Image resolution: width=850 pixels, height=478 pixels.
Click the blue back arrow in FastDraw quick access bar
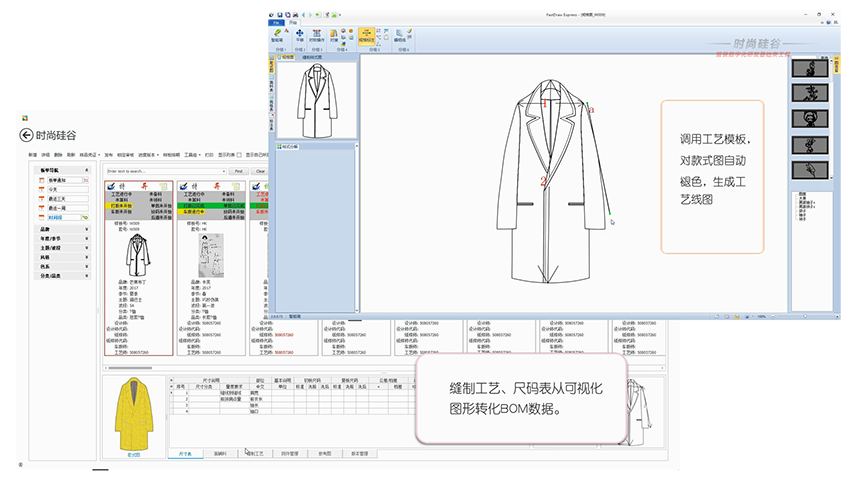pyautogui.click(x=303, y=15)
